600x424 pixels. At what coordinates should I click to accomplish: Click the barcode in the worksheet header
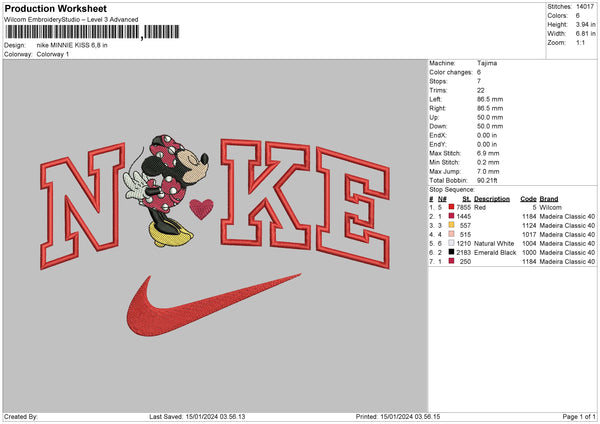coord(92,32)
